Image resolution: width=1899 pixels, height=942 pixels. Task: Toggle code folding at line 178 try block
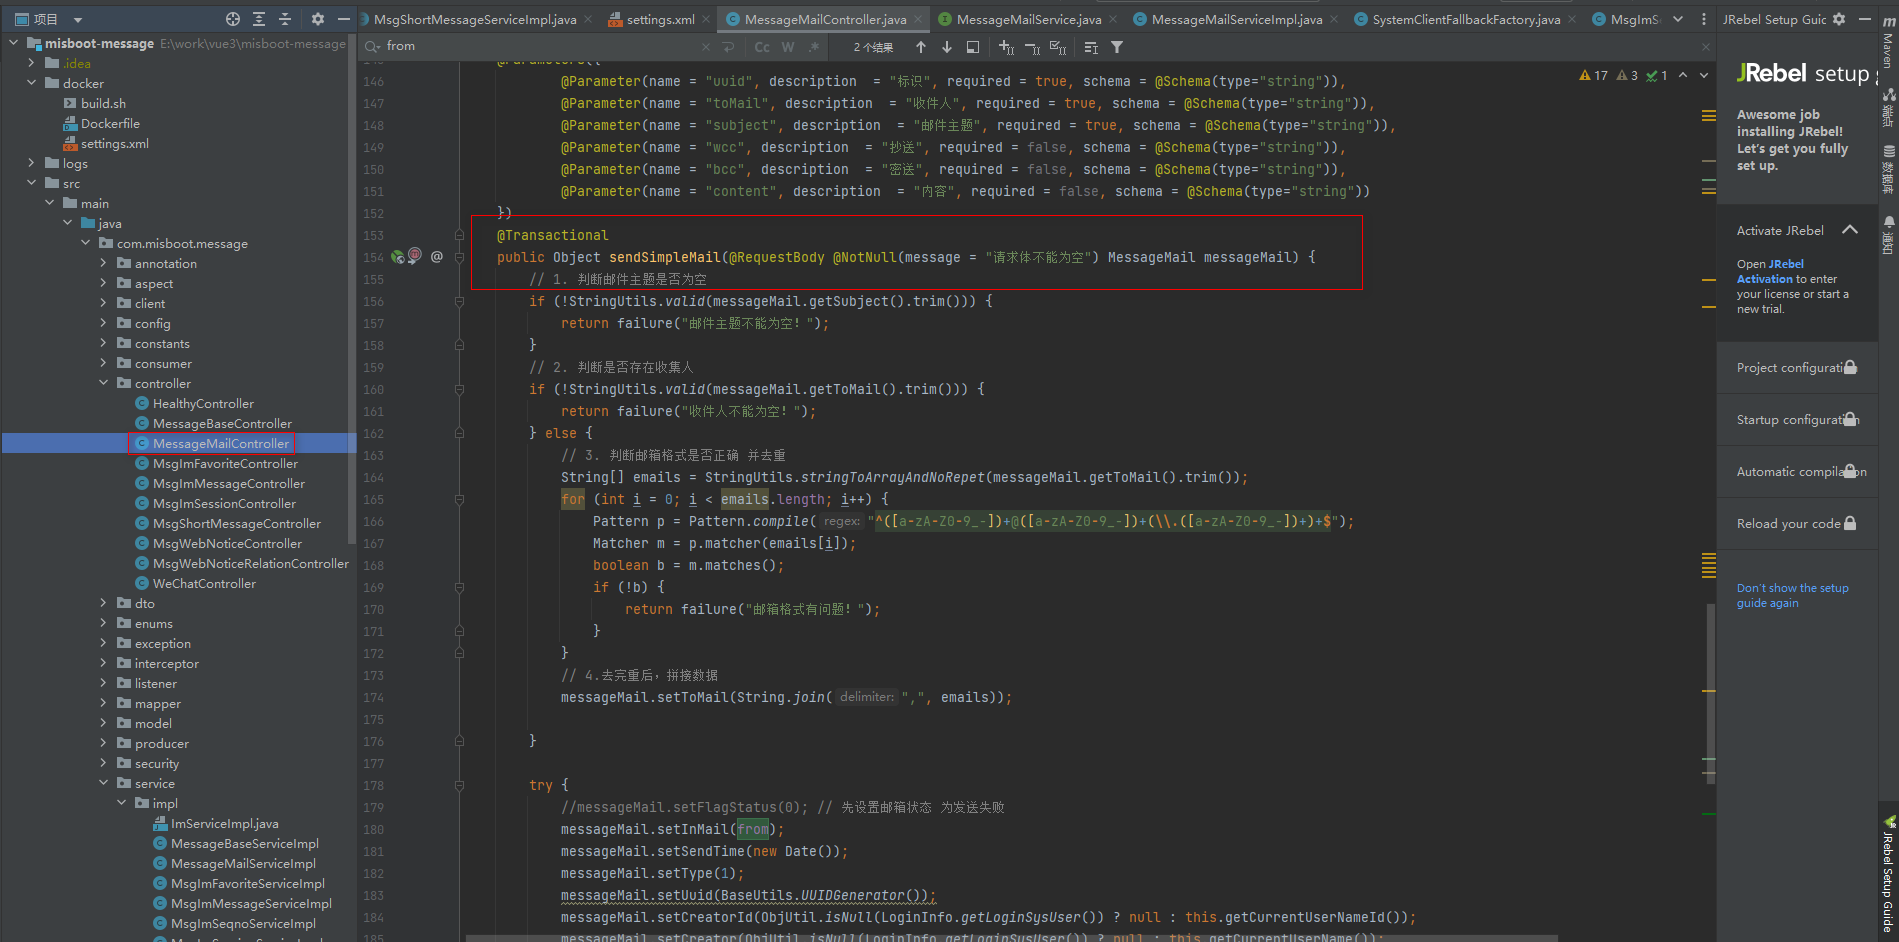(459, 785)
